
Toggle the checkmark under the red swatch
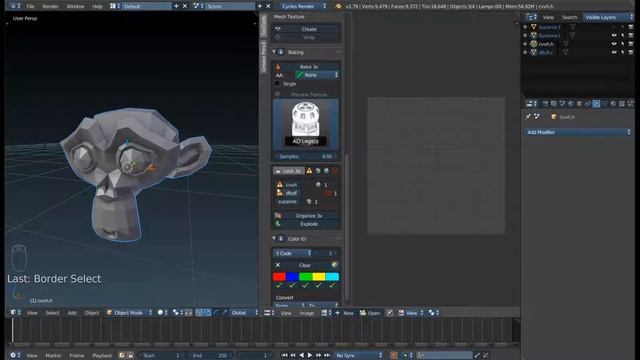tap(279, 285)
